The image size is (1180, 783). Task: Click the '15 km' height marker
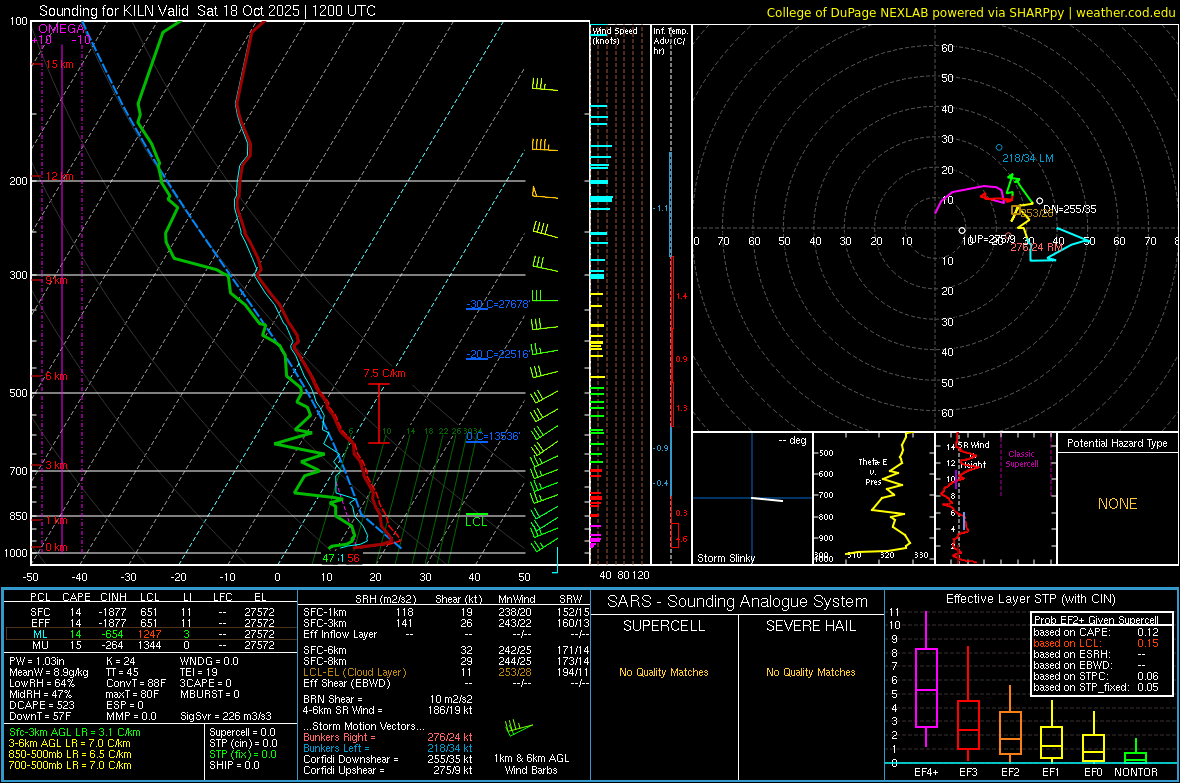pos(59,64)
